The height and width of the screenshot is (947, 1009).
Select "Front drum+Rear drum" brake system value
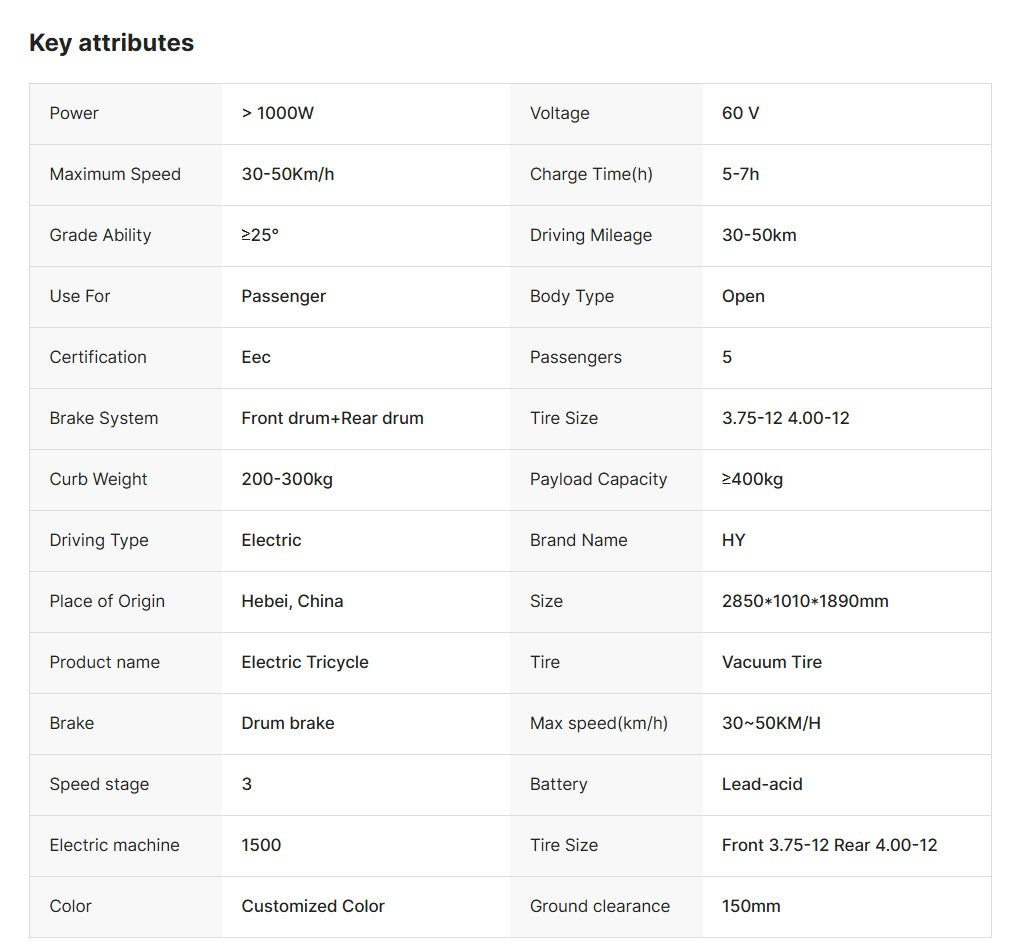pyautogui.click(x=332, y=418)
